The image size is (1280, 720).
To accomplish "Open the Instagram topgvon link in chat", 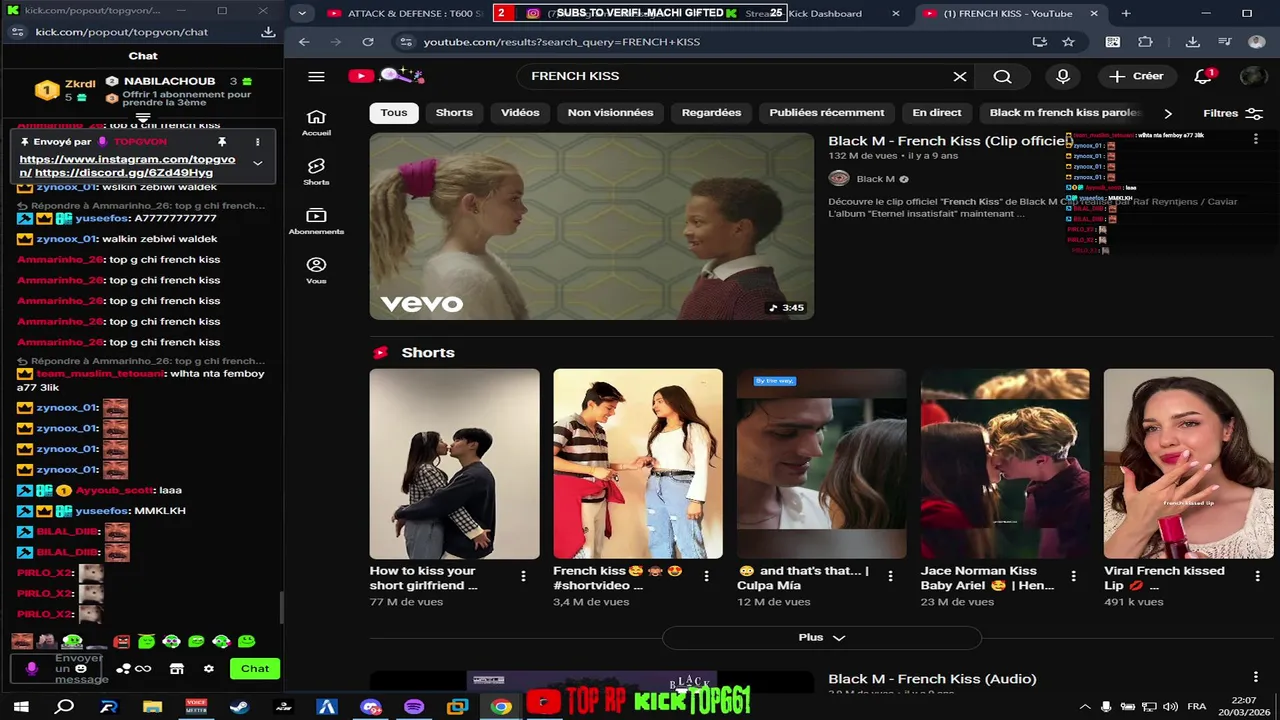I will pos(127,166).
